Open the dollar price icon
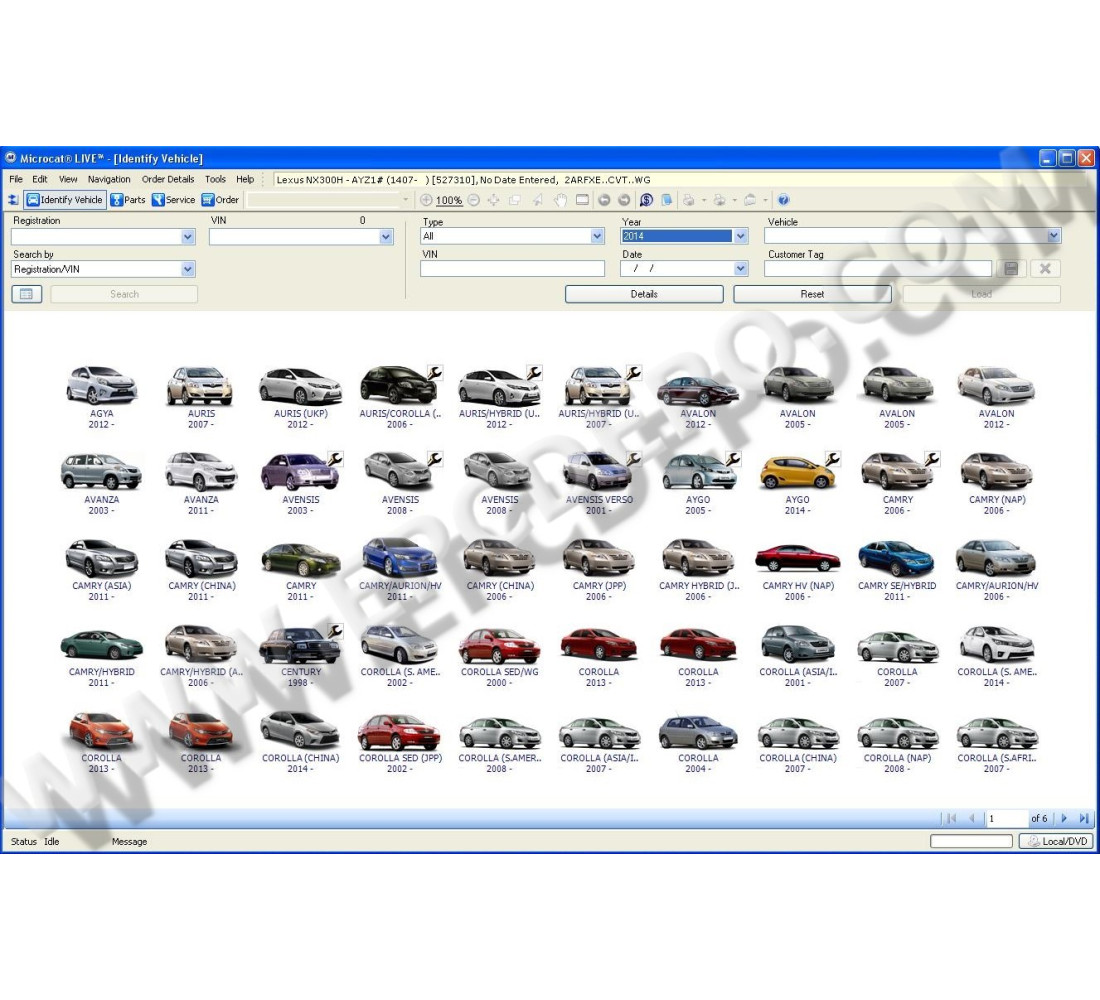 [646, 200]
